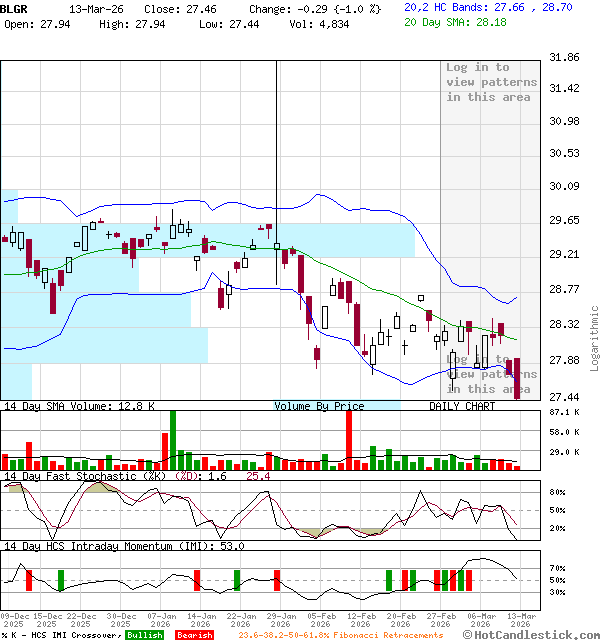Viewport: 600px width, 640px height.
Task: Click the 'DAILY CHART' label
Action: click(462, 406)
